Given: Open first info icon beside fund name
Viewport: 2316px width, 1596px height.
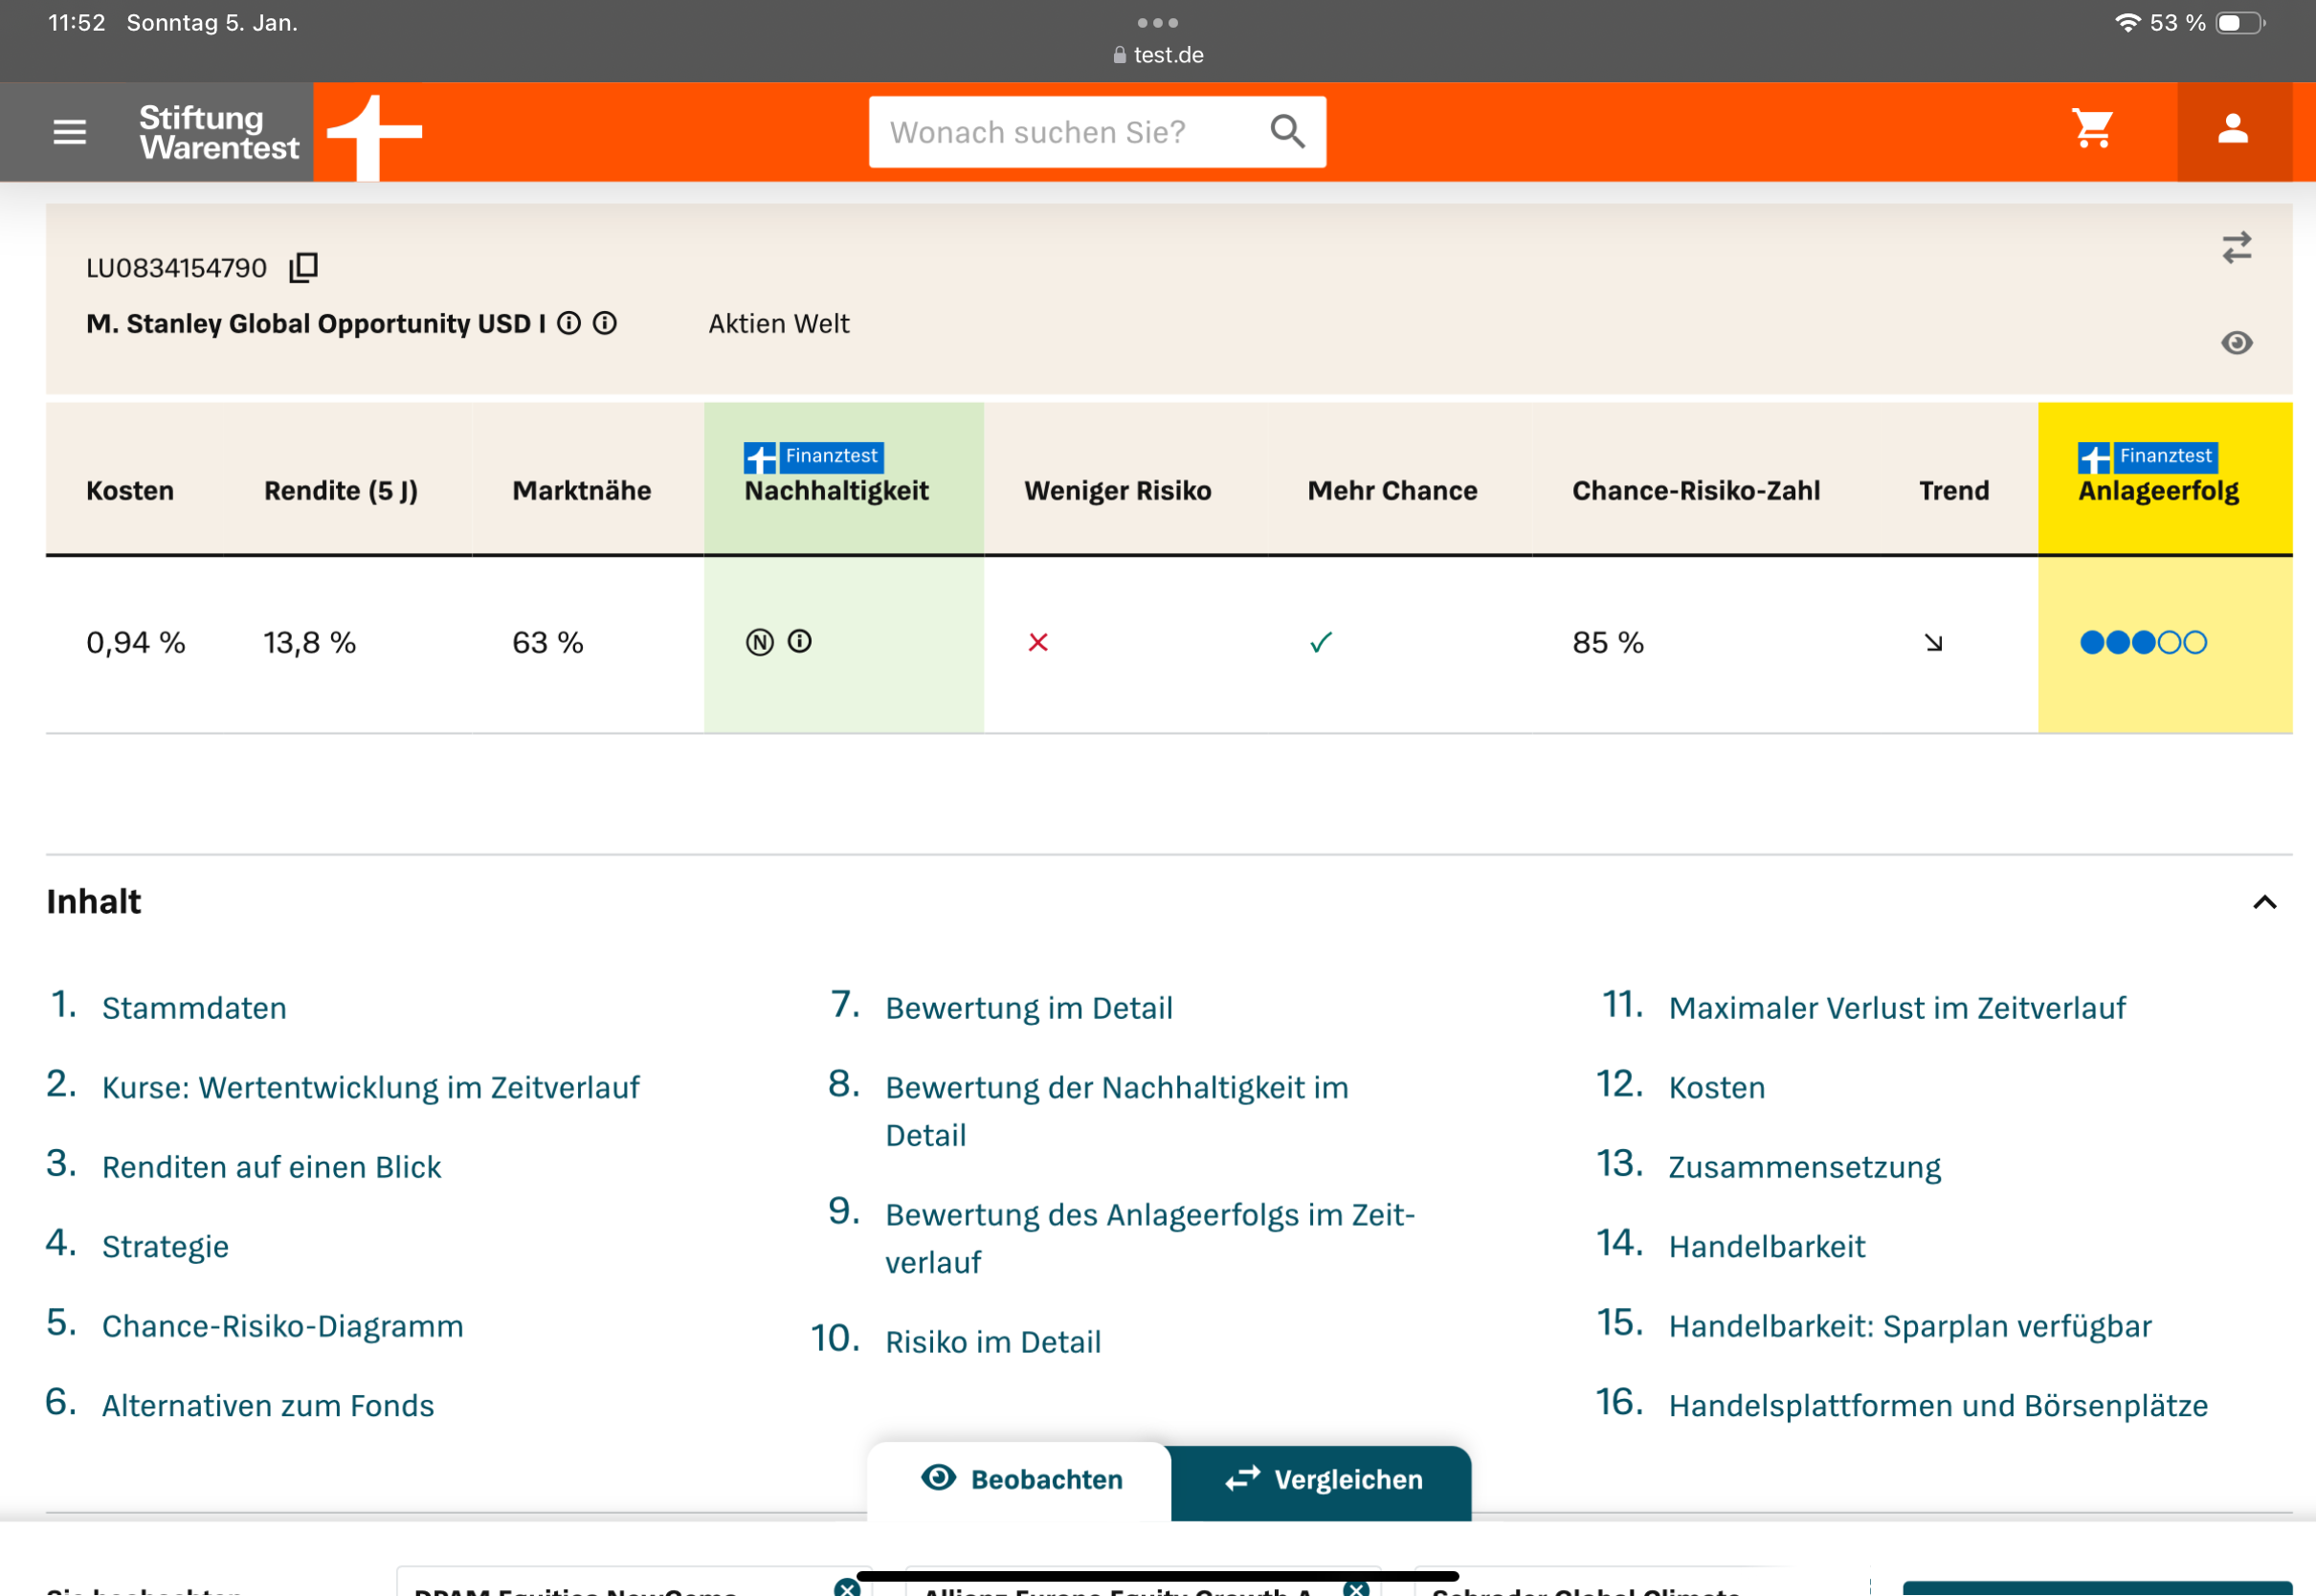Looking at the screenshot, I should click(x=569, y=323).
